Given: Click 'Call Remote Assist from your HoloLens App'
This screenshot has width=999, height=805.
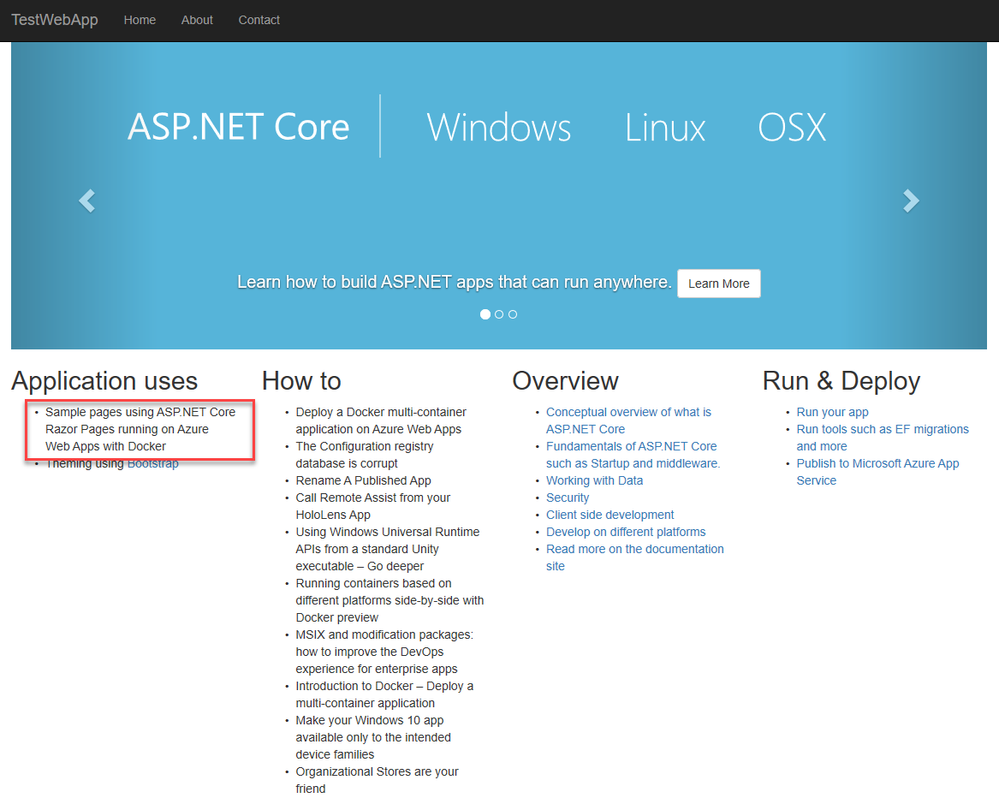Looking at the screenshot, I should point(373,506).
